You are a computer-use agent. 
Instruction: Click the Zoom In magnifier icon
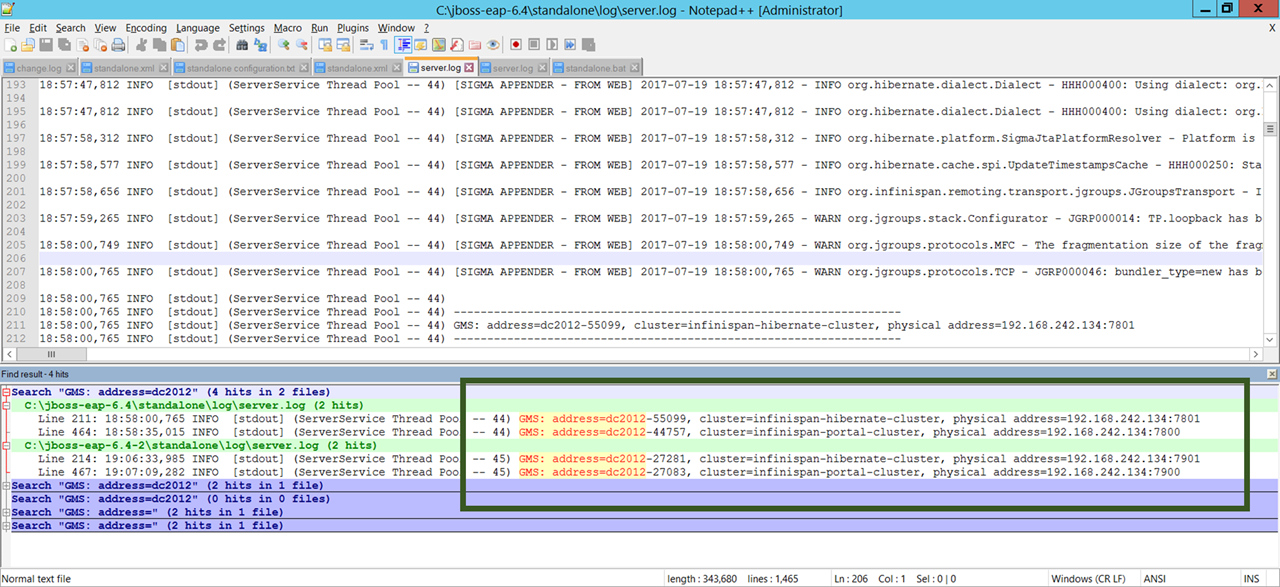[284, 45]
